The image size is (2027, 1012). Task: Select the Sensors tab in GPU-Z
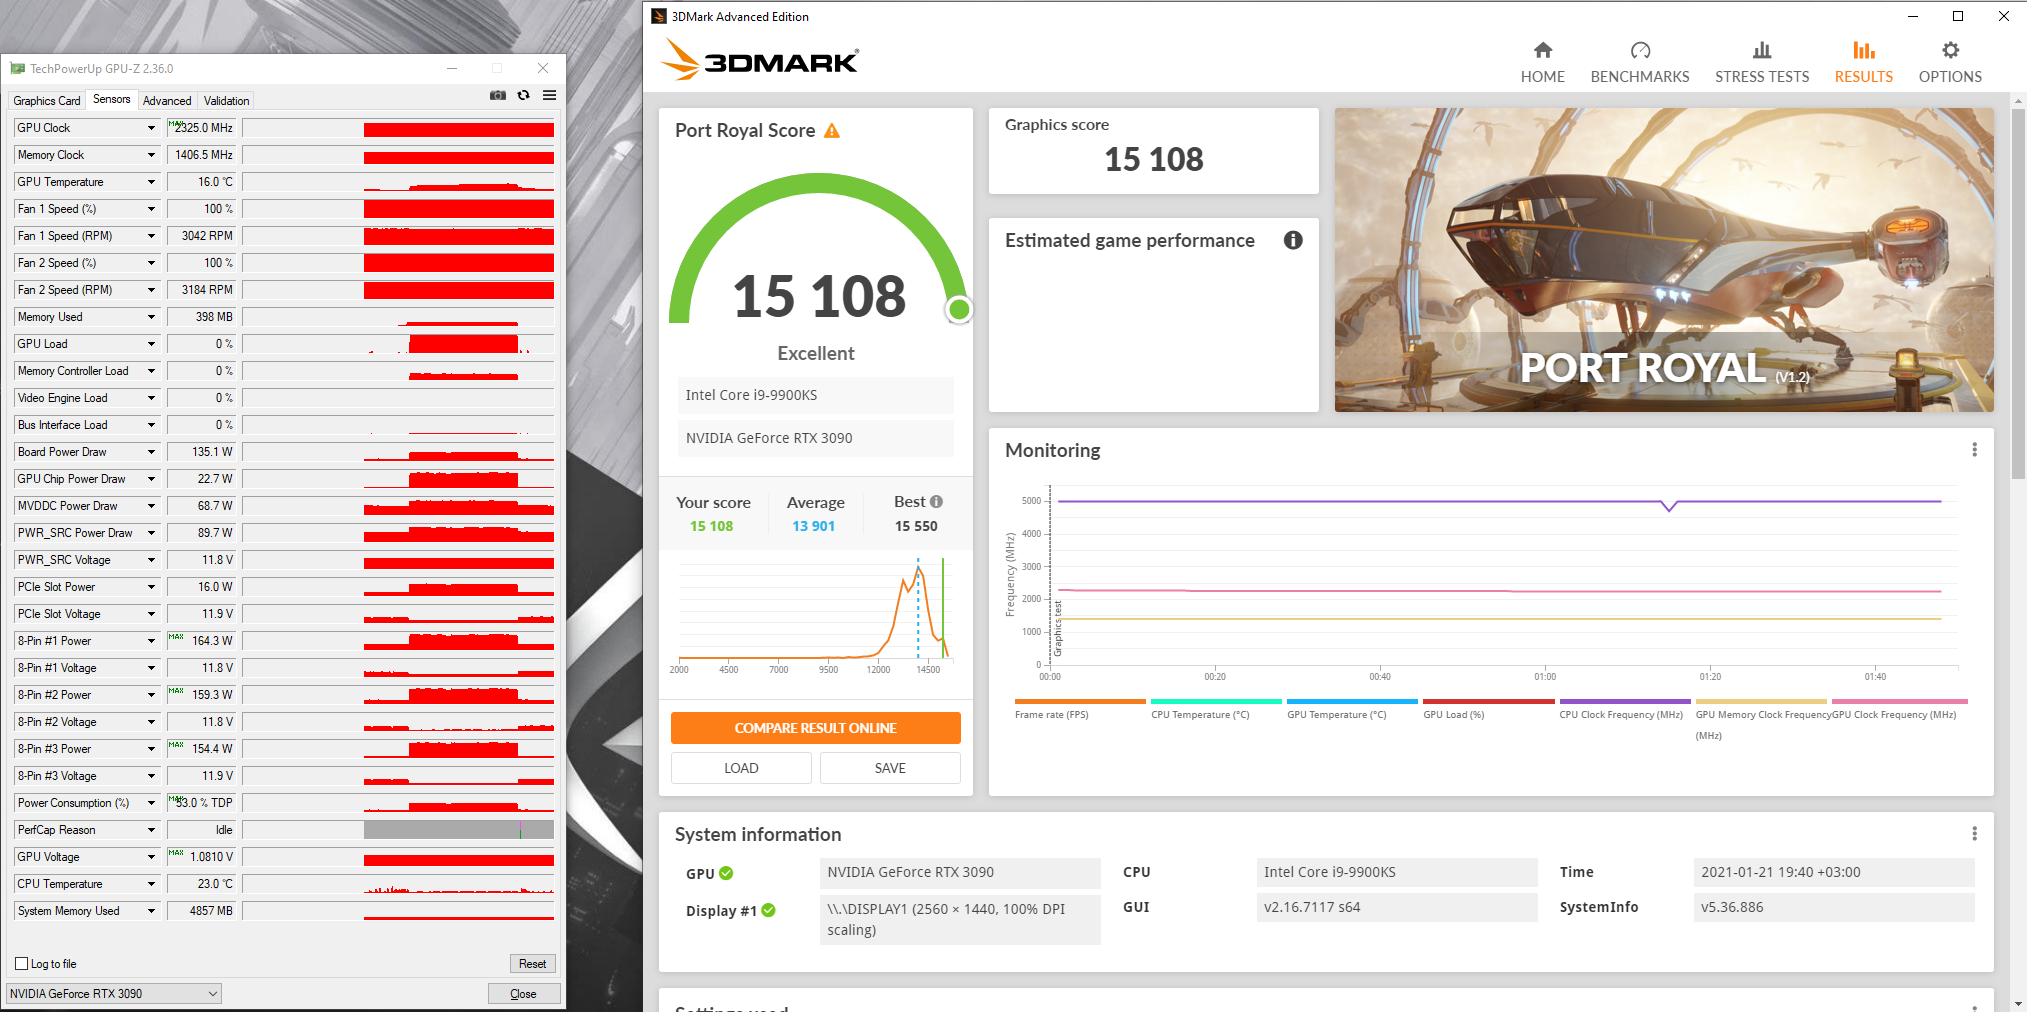tap(112, 100)
